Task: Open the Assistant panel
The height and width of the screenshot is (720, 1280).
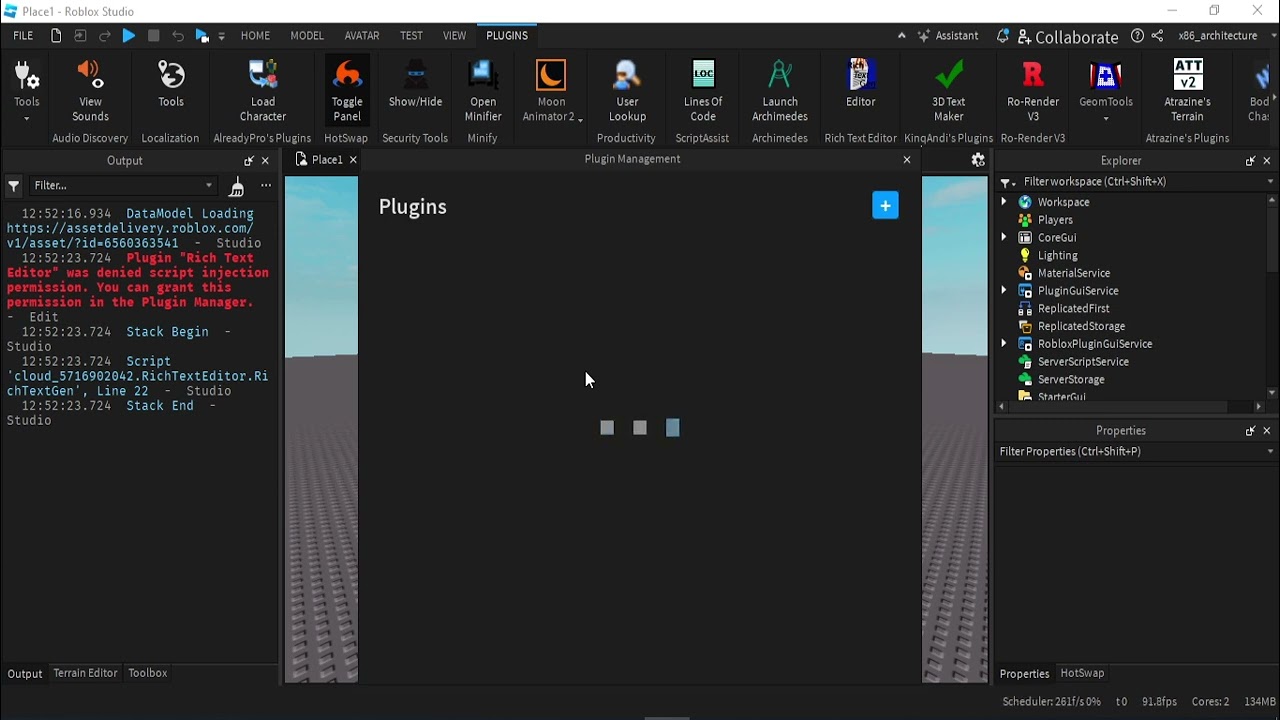Action: point(948,35)
